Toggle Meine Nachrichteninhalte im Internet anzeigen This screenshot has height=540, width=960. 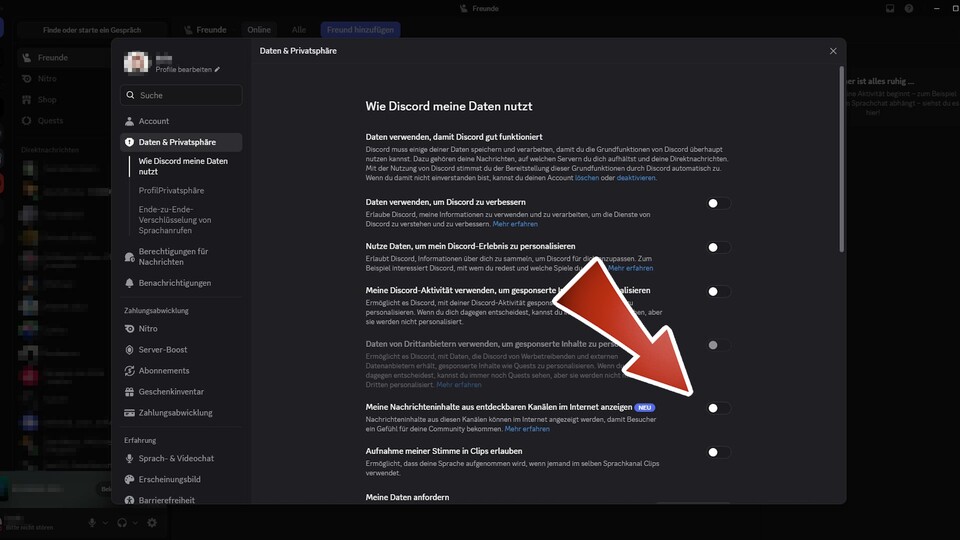point(718,408)
